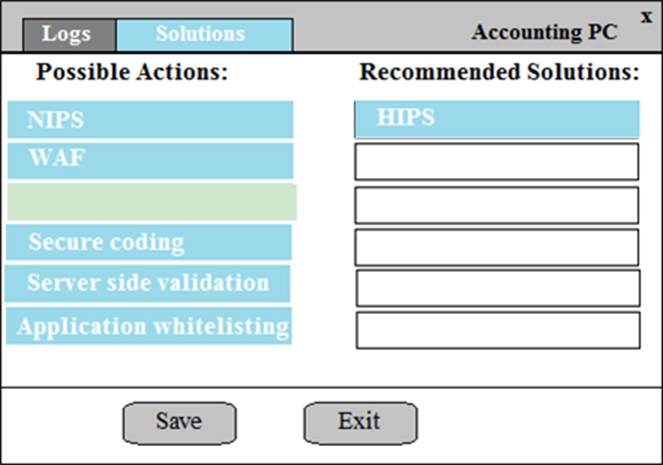Select Server side validation action
663x465 pixels.
pyautogui.click(x=150, y=283)
